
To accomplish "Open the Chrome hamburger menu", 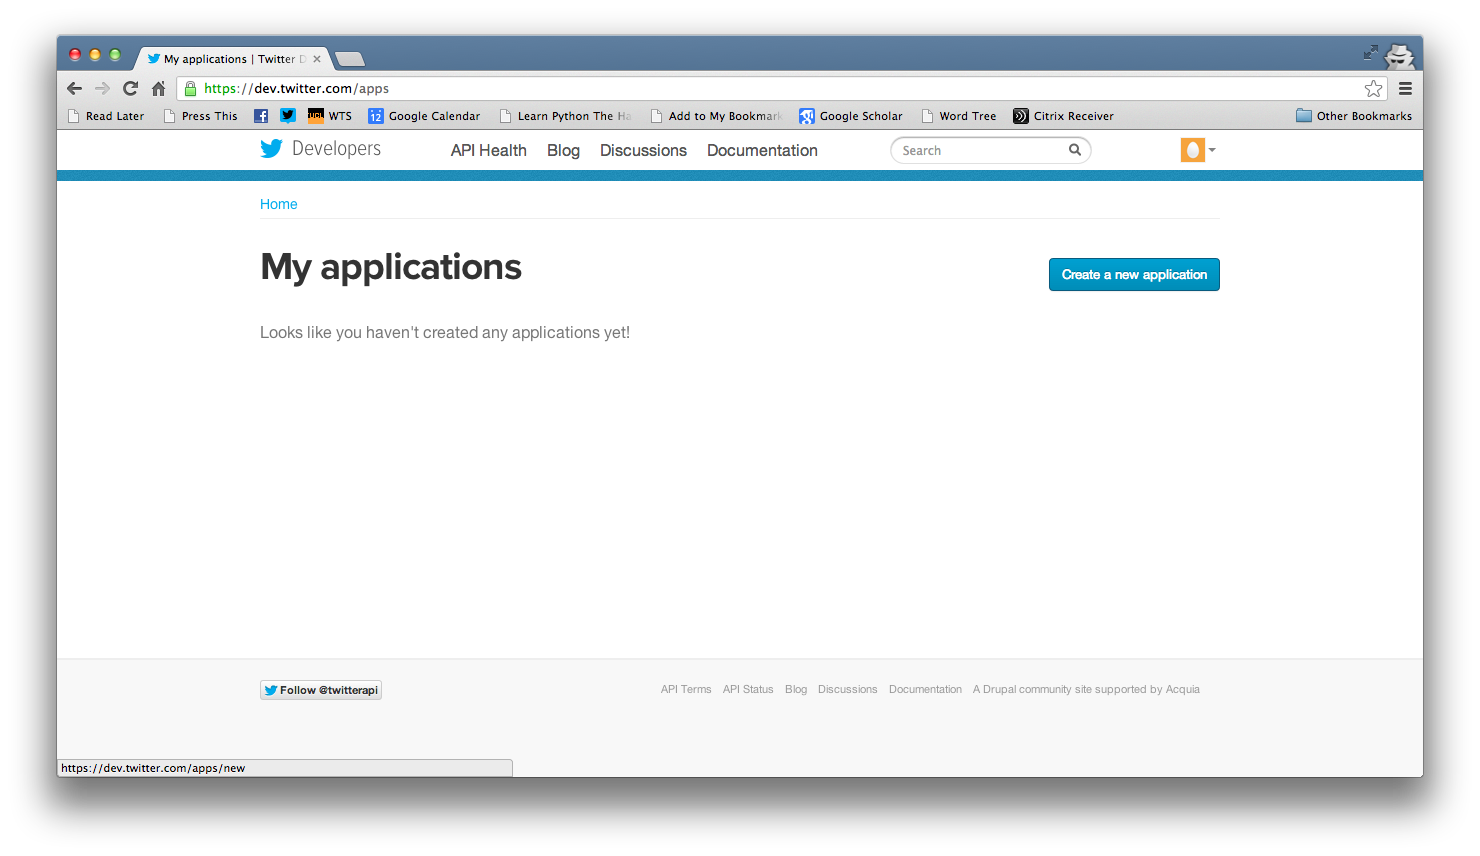I will coord(1405,89).
